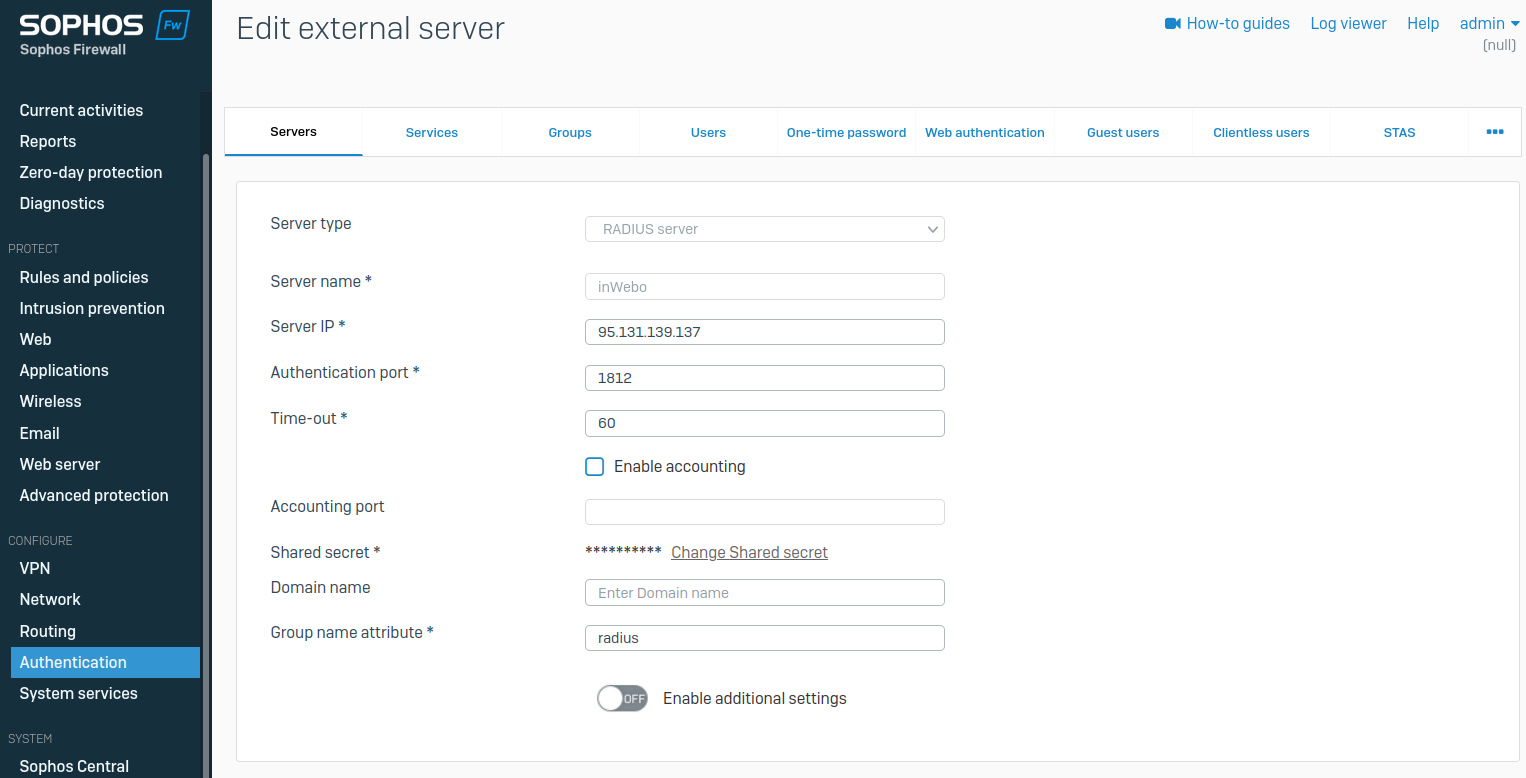Click the video camera icon beside How-to guides
The image size is (1526, 778).
coord(1171,23)
